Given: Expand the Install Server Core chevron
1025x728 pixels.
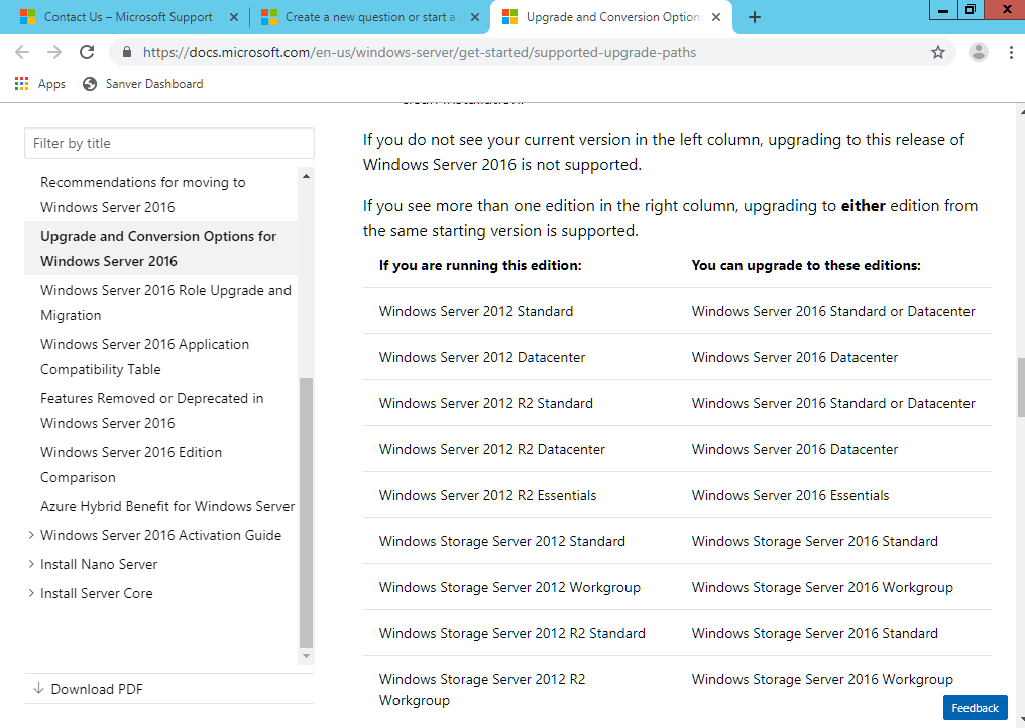Looking at the screenshot, I should point(31,593).
